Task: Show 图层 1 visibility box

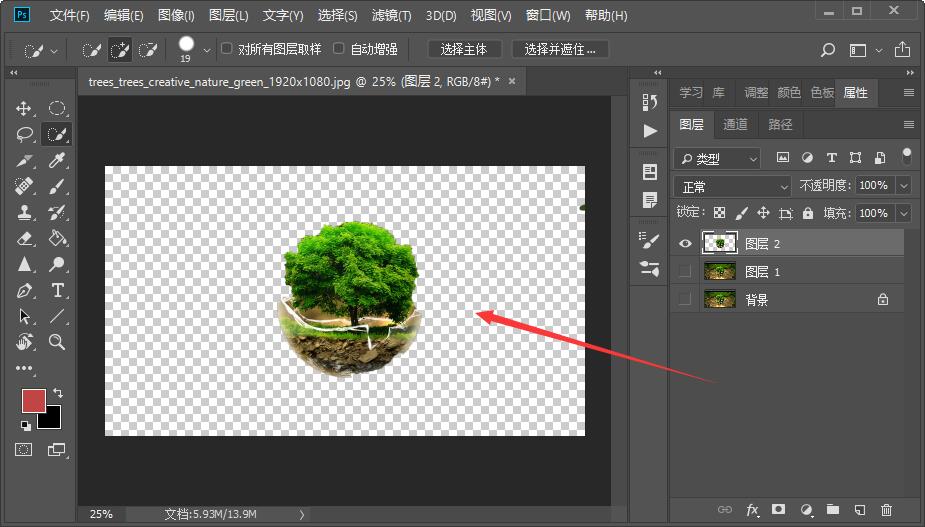Action: pos(685,271)
